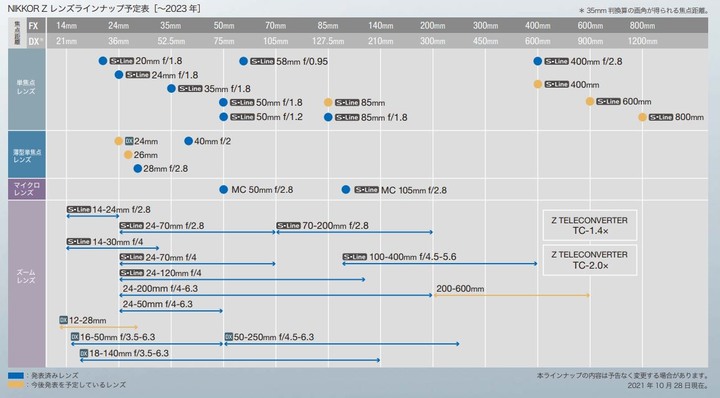Click the orange dot beside S-Line 600mm
This screenshot has height=398, width=720.
(x=590, y=101)
